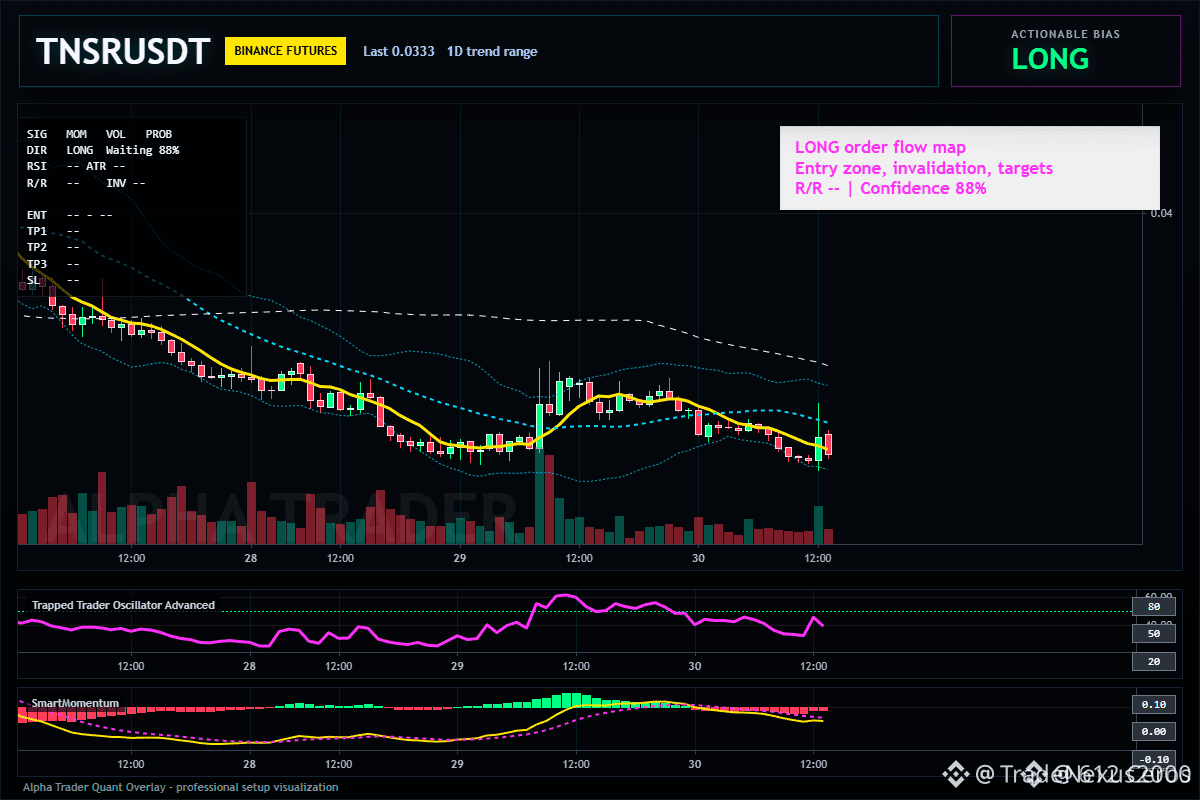Select the 20 level on oscillator scale
Image resolution: width=1200 pixels, height=800 pixels.
(1153, 661)
